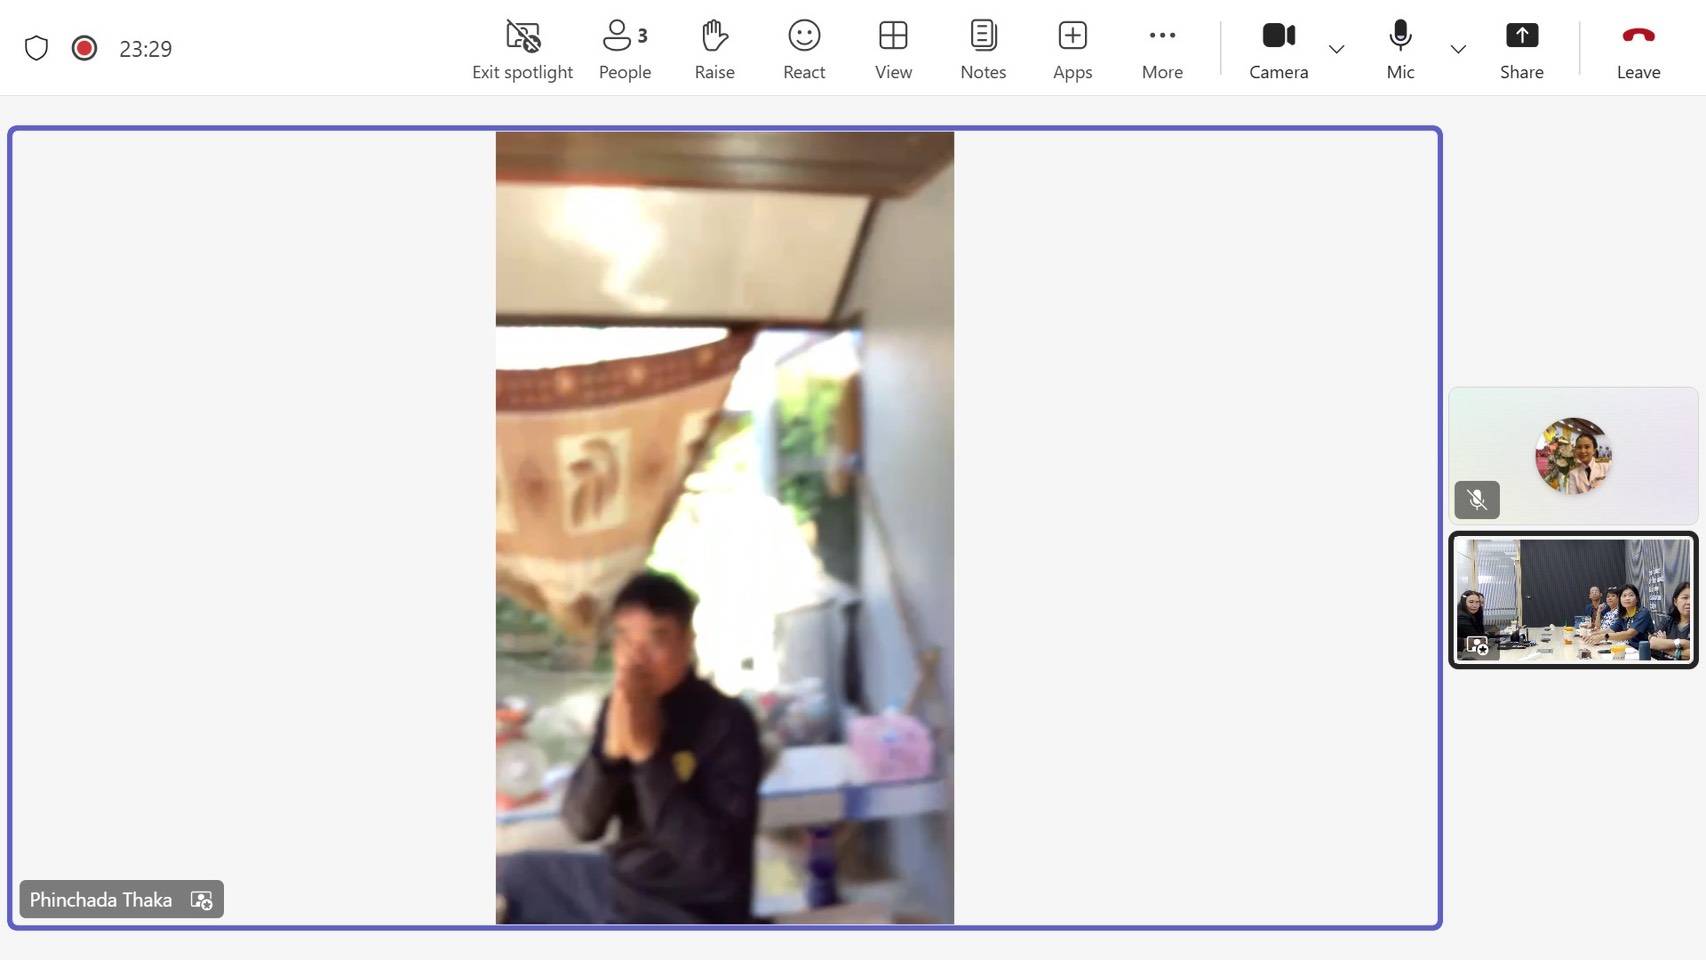Open the More actions menu

tap(1162, 49)
